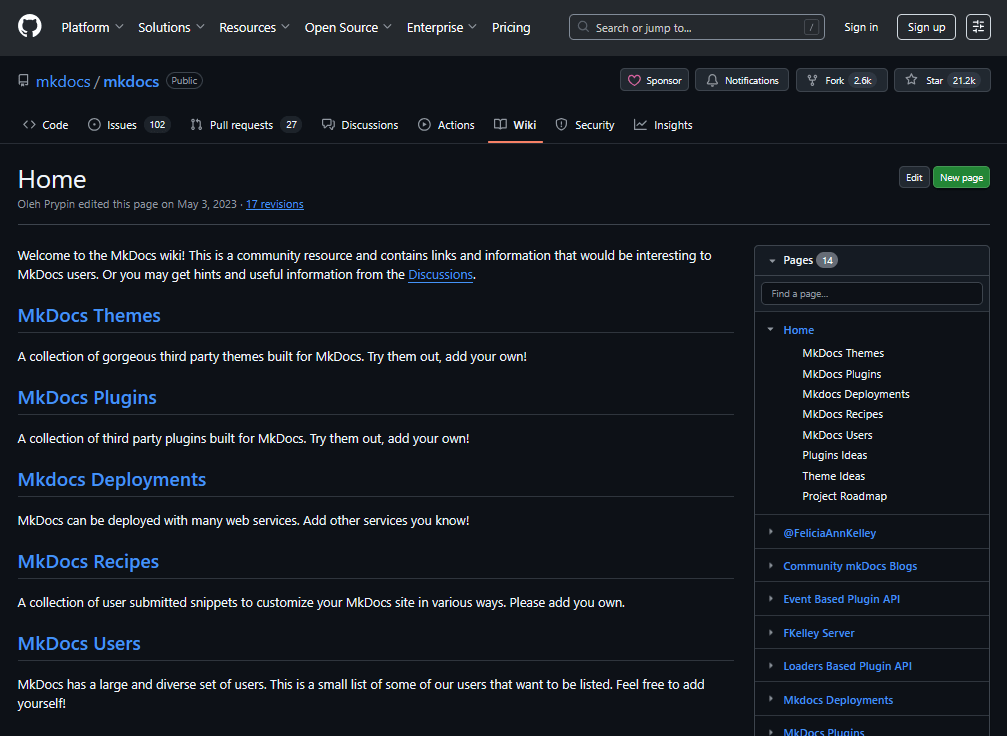Screen dimensions: 1007x736
Task: Open the Solutions navigation dropdown
Action: (x=171, y=27)
